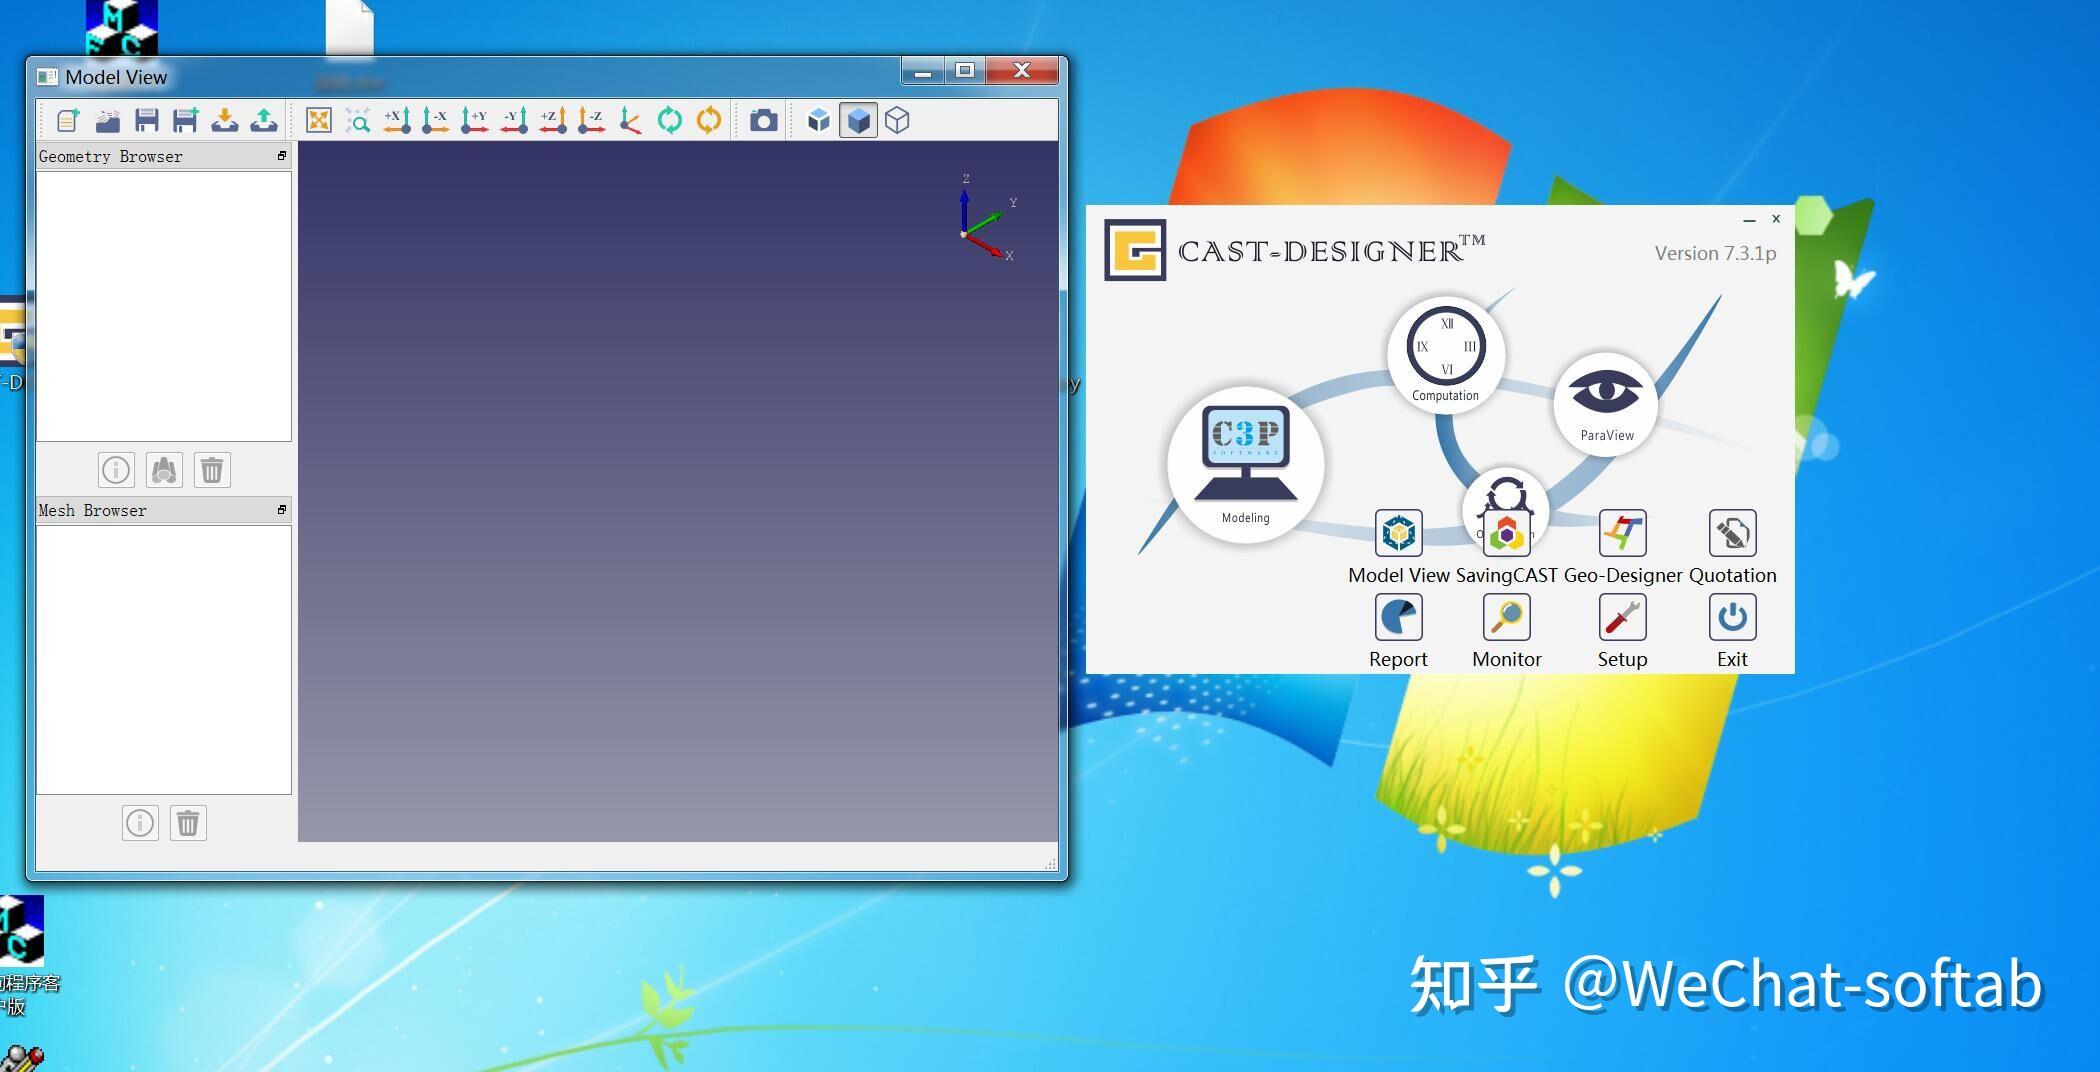This screenshot has height=1072, width=2100.
Task: Save the current model
Action: tap(146, 119)
